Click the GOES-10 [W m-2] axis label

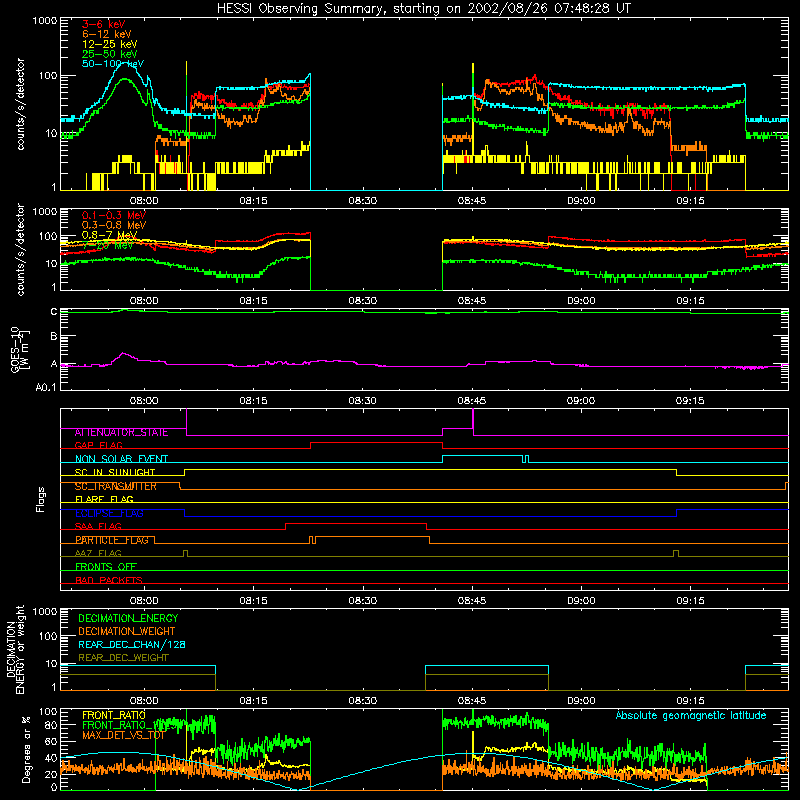coord(20,349)
